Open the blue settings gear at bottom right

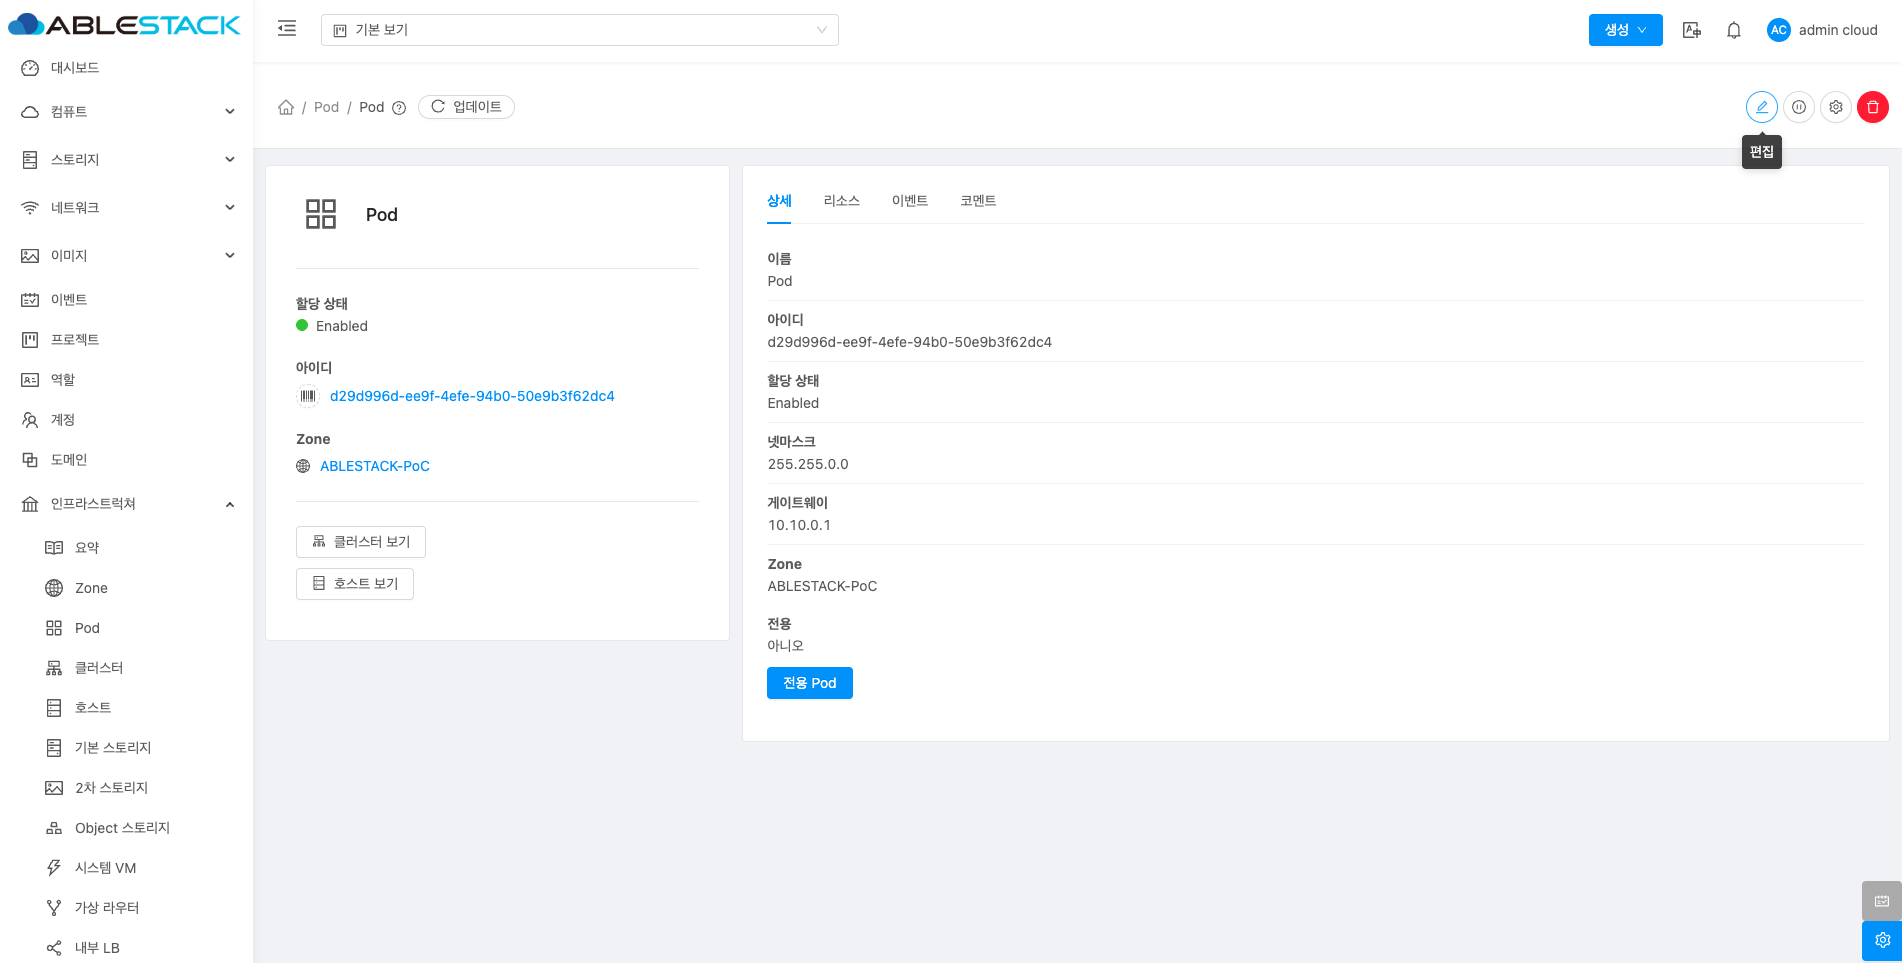pyautogui.click(x=1881, y=940)
